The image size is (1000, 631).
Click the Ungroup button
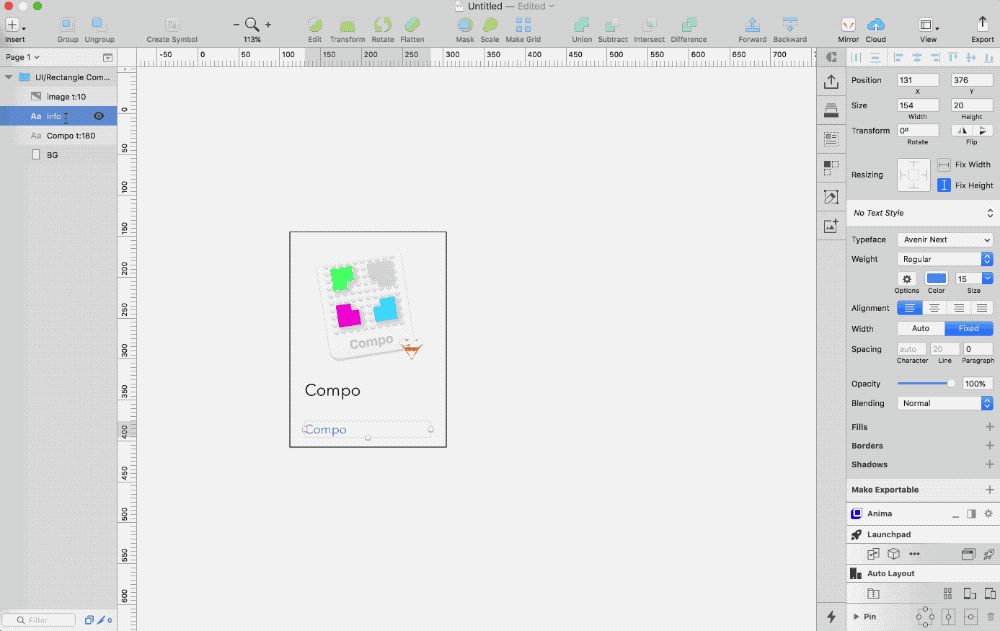[x=99, y=27]
